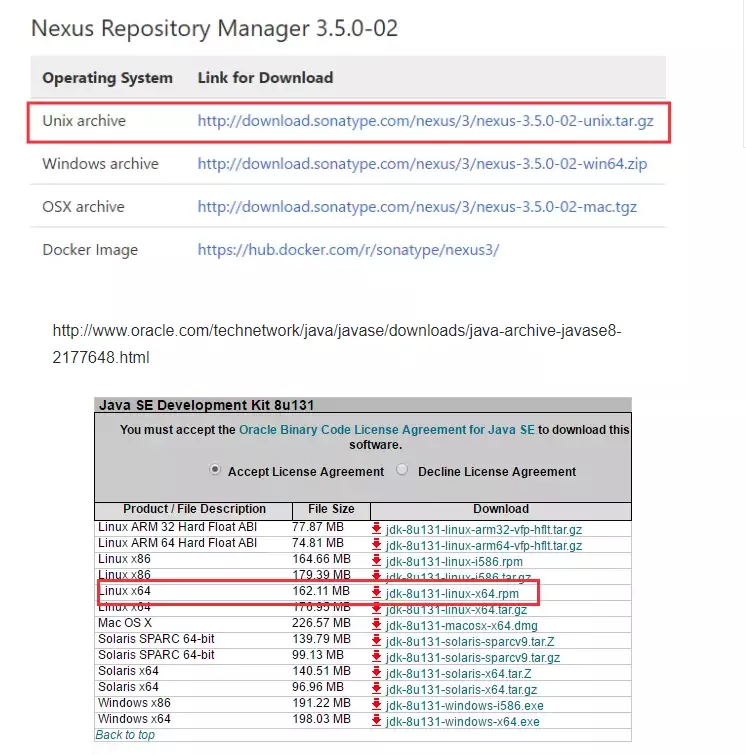The width and height of the screenshot is (746, 755).
Task: Download jdk-8u131-windows-i586.exe file link
Action: pyautogui.click(x=465, y=705)
